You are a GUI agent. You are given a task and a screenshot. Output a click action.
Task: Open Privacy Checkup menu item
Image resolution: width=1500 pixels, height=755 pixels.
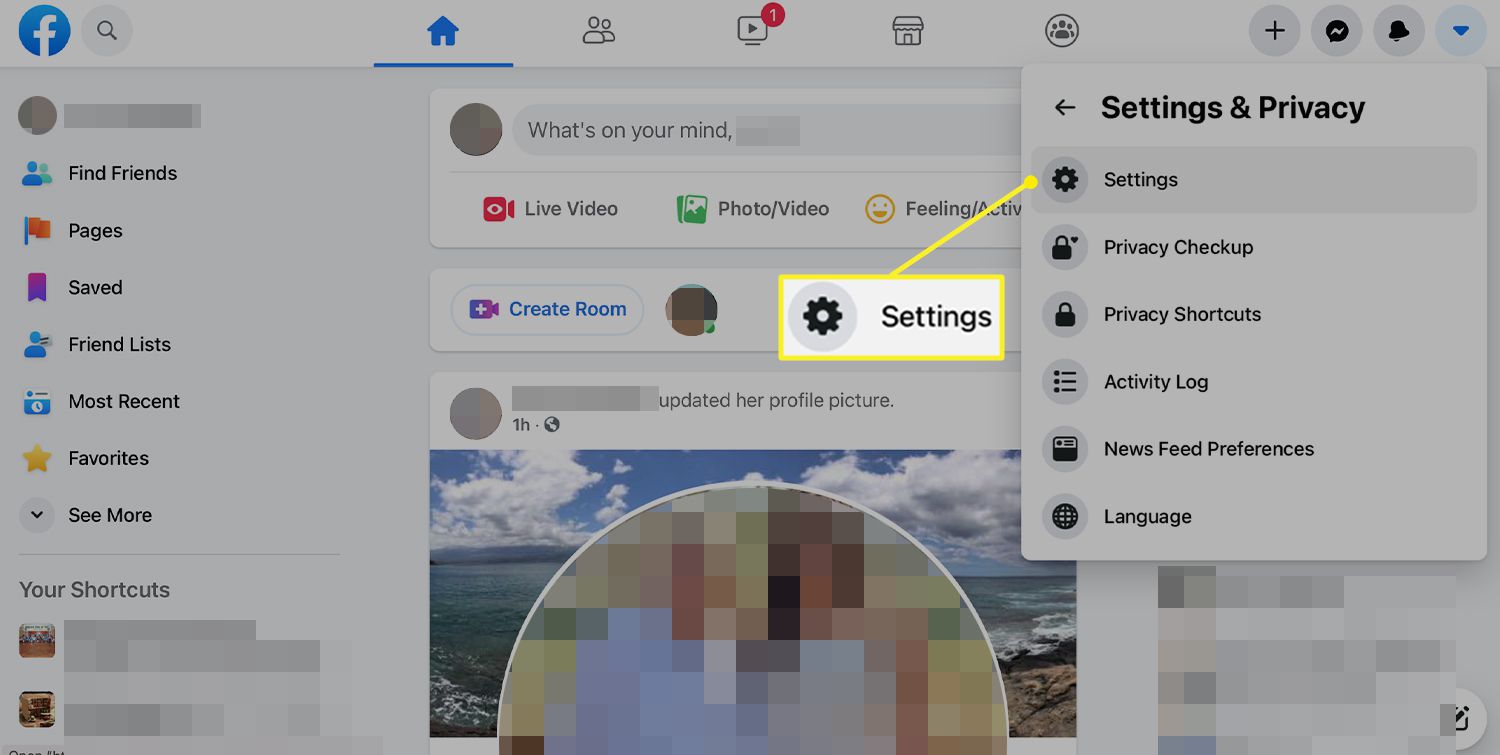(x=1177, y=247)
